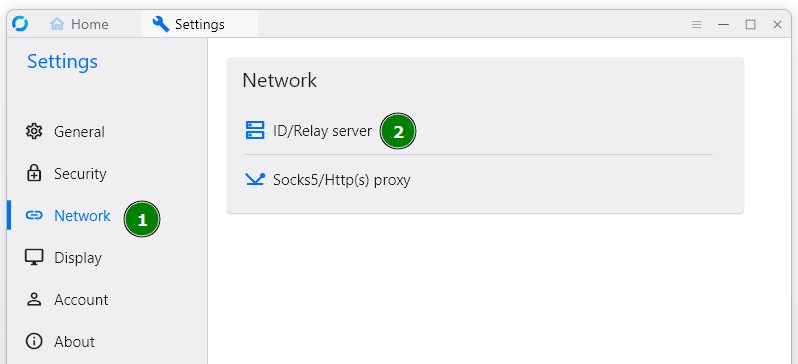Click the blue Settings heading

62,62
